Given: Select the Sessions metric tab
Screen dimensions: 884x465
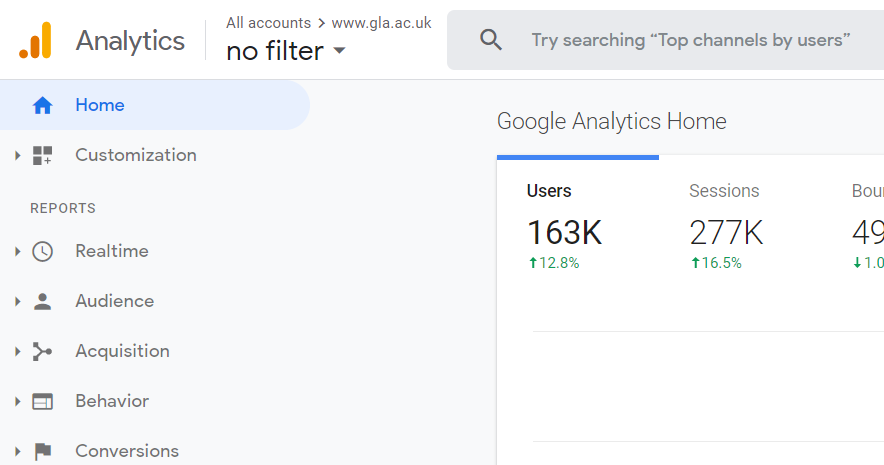Looking at the screenshot, I should [x=740, y=225].
